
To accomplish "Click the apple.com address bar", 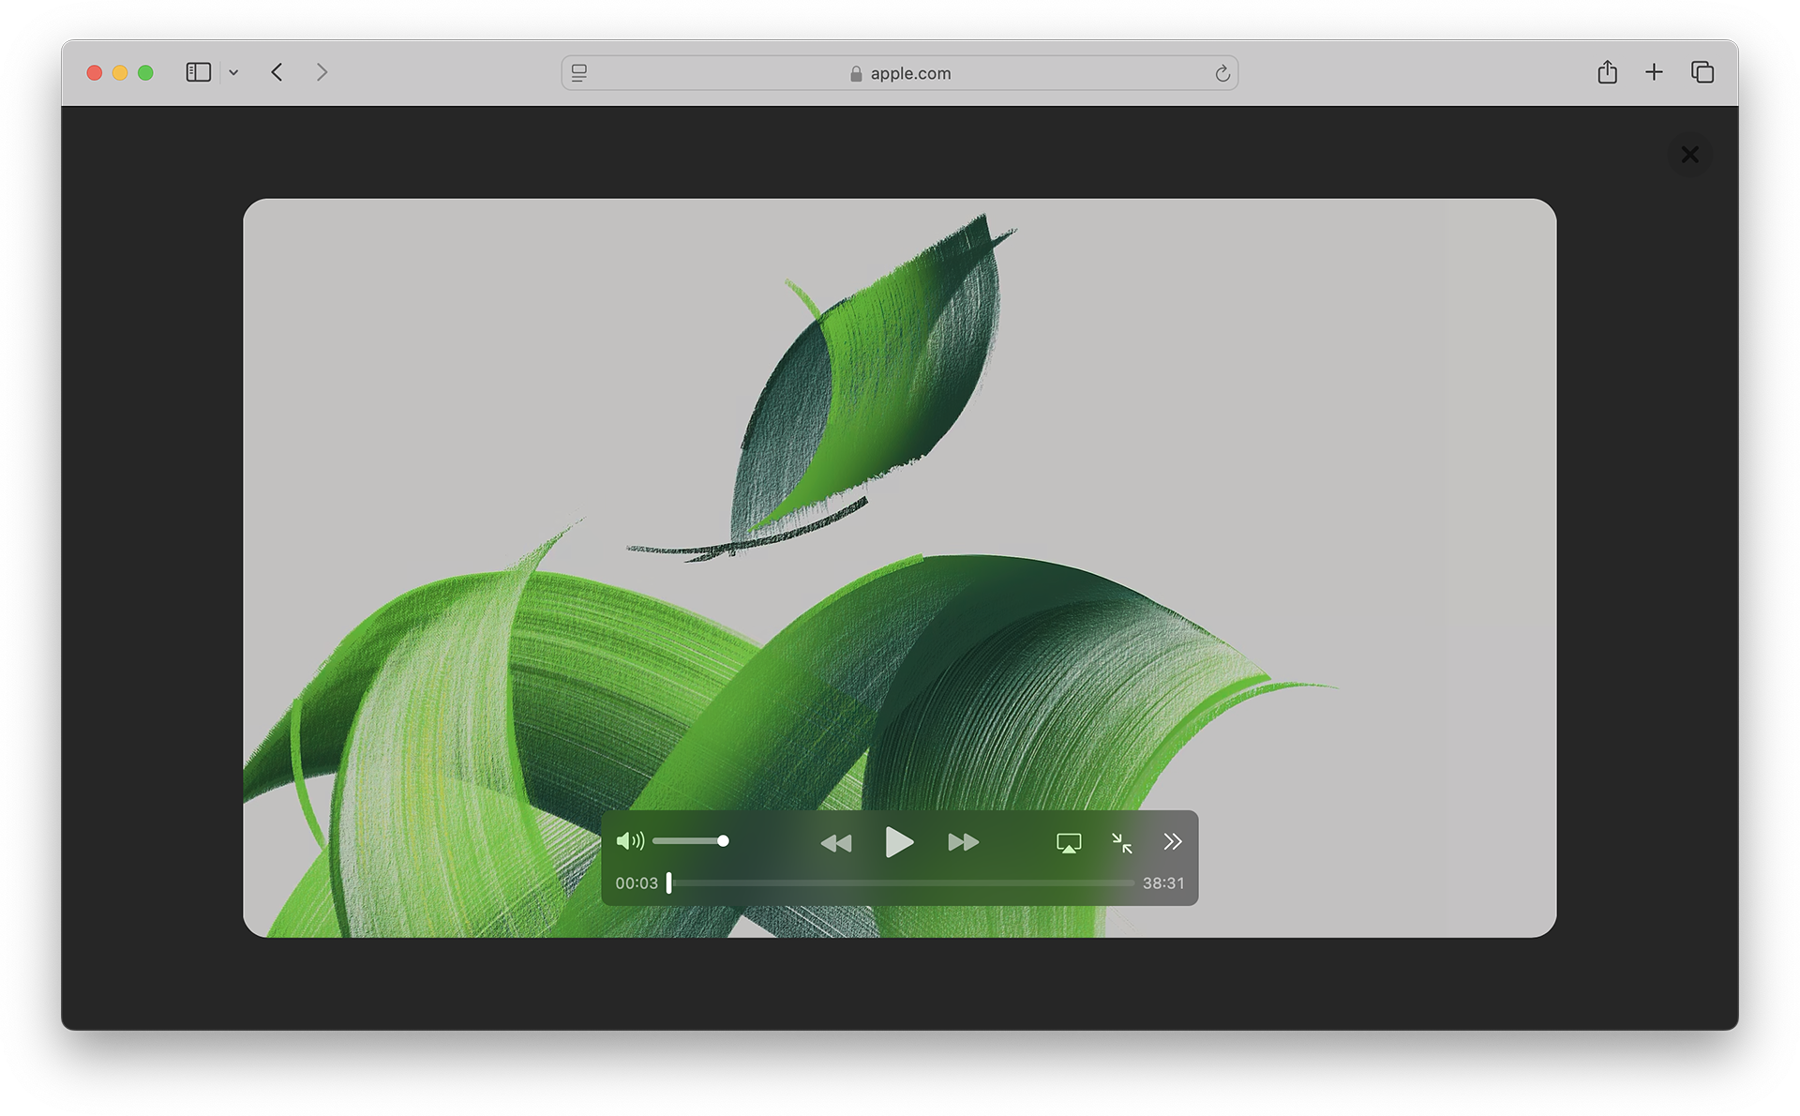I will (899, 73).
